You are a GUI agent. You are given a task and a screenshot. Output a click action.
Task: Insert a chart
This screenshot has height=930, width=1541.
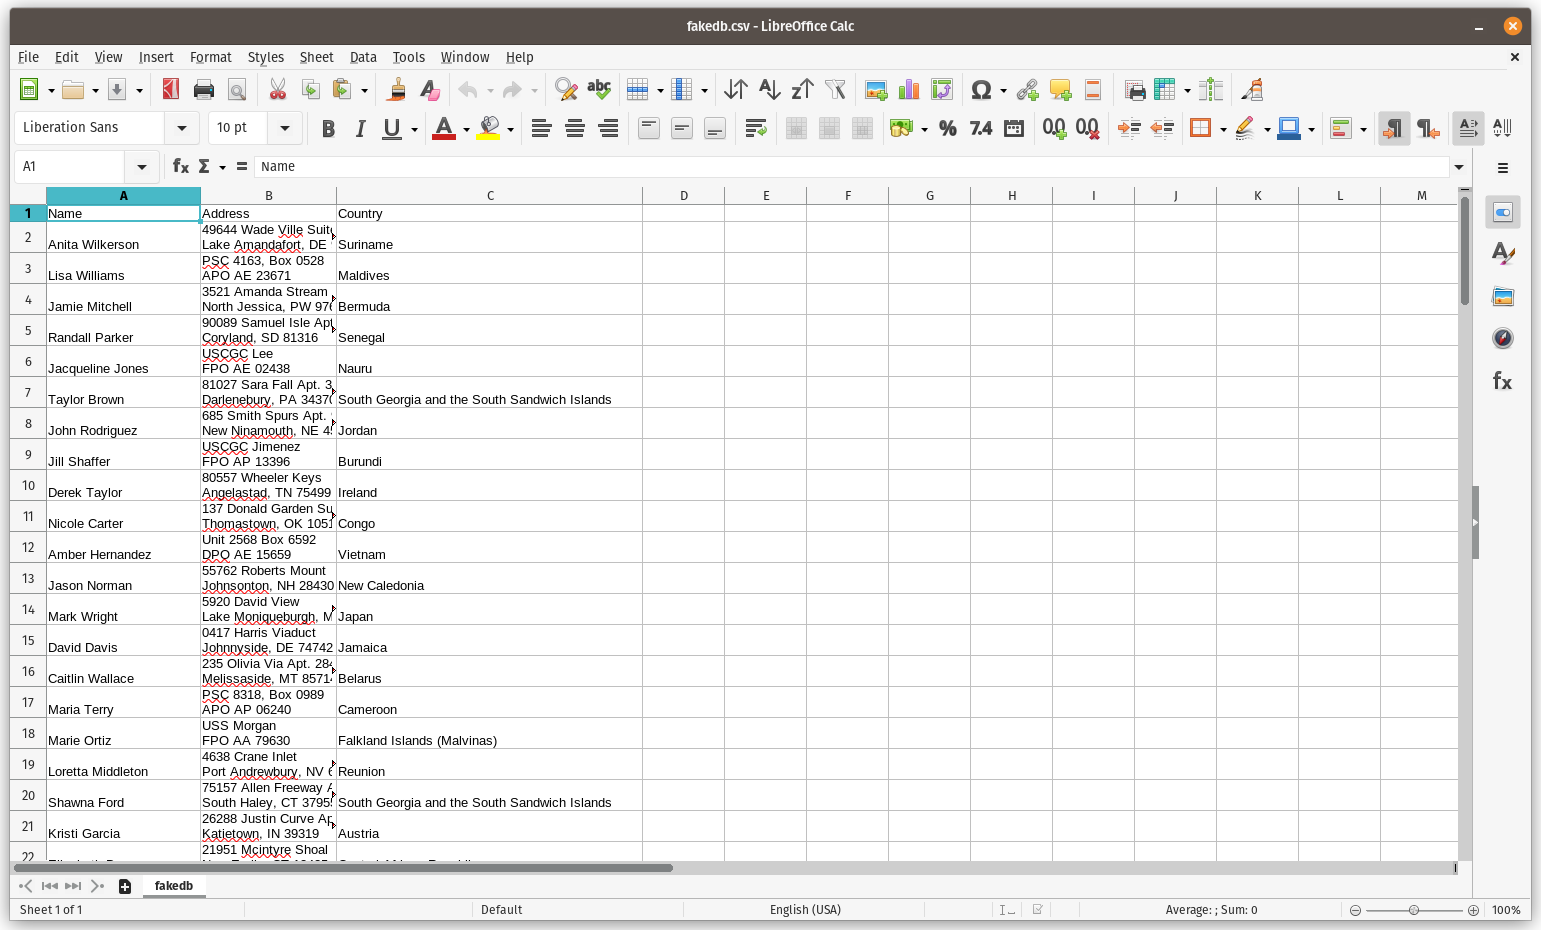tap(908, 89)
